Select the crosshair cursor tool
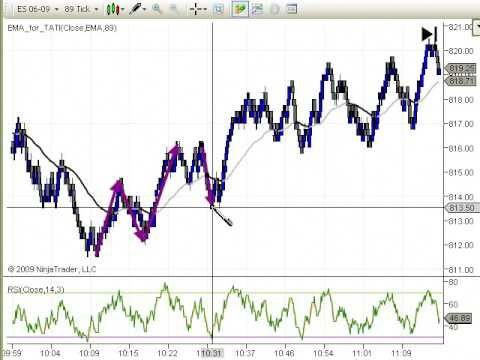480x360 pixels. tap(195, 9)
